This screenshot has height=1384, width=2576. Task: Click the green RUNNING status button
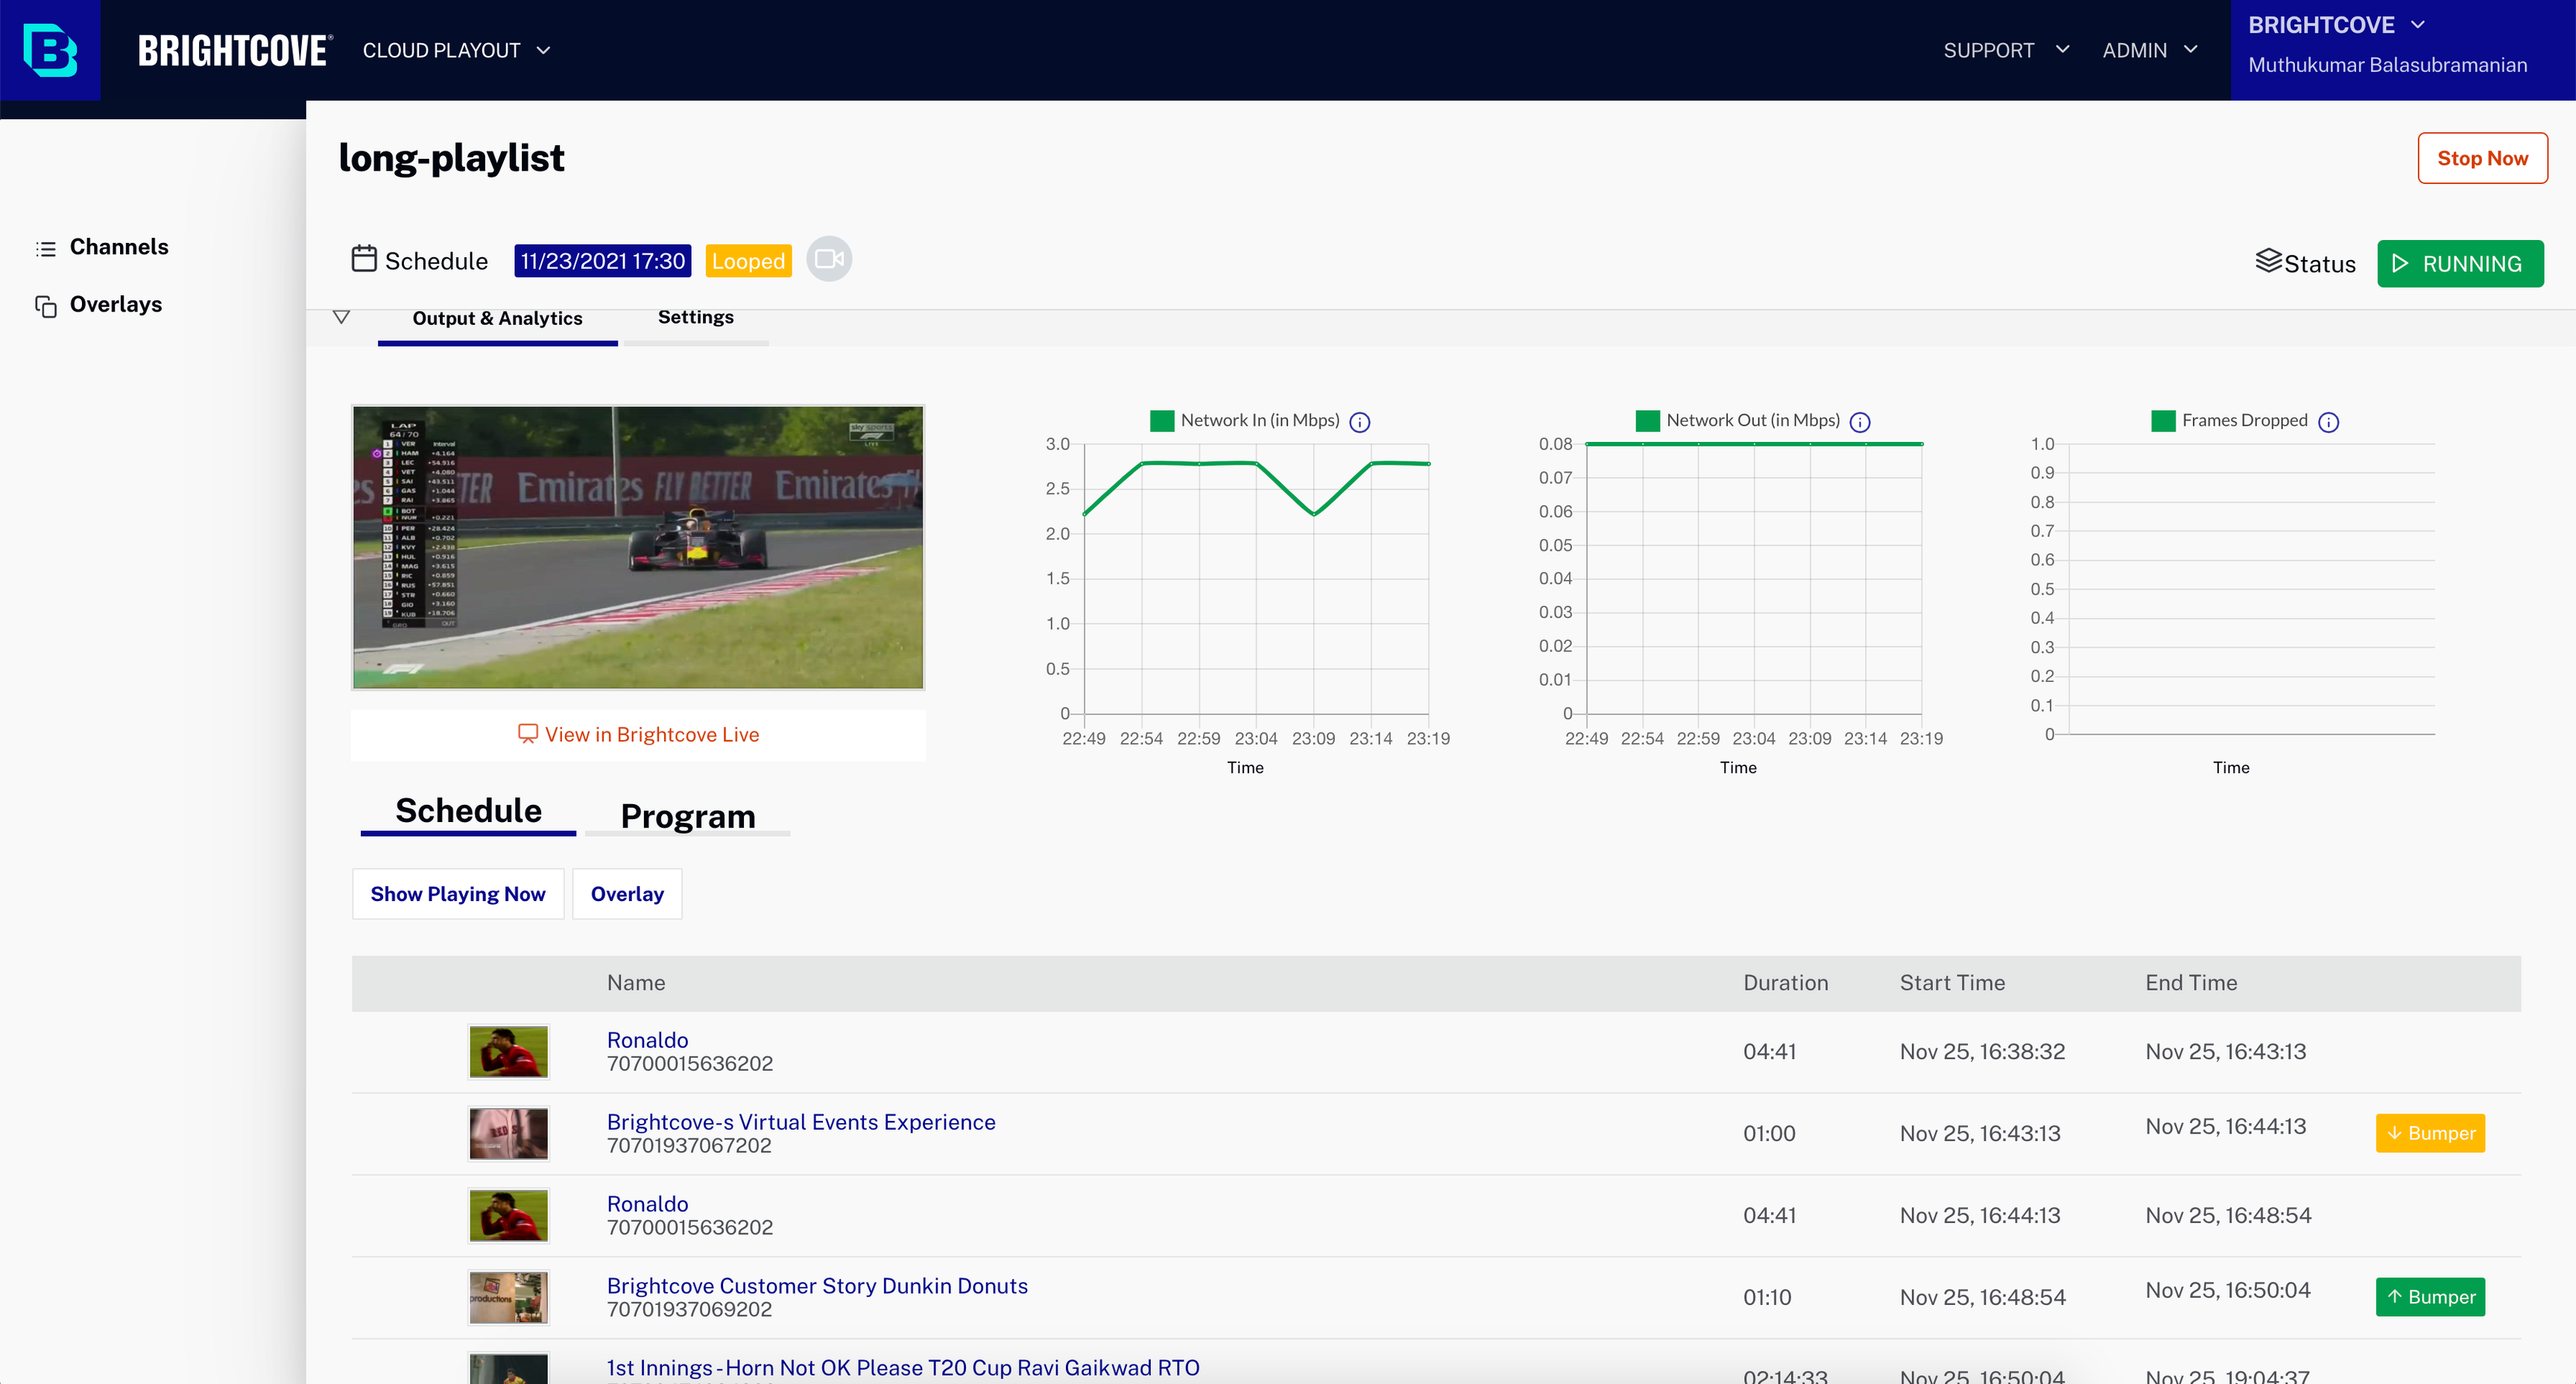pyautogui.click(x=2460, y=264)
